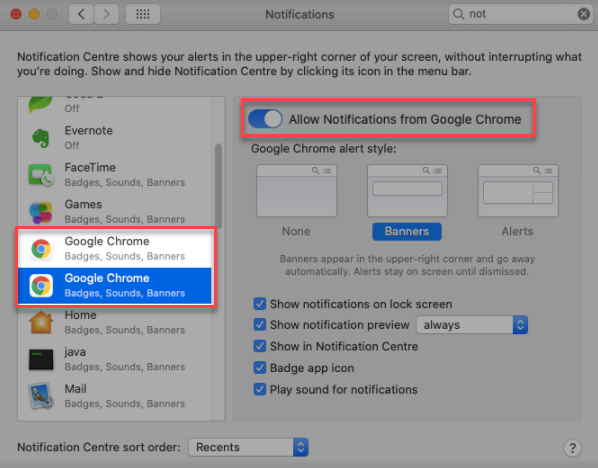Select Home in the app list
This screenshot has width=598, height=468.
pyautogui.click(x=114, y=323)
